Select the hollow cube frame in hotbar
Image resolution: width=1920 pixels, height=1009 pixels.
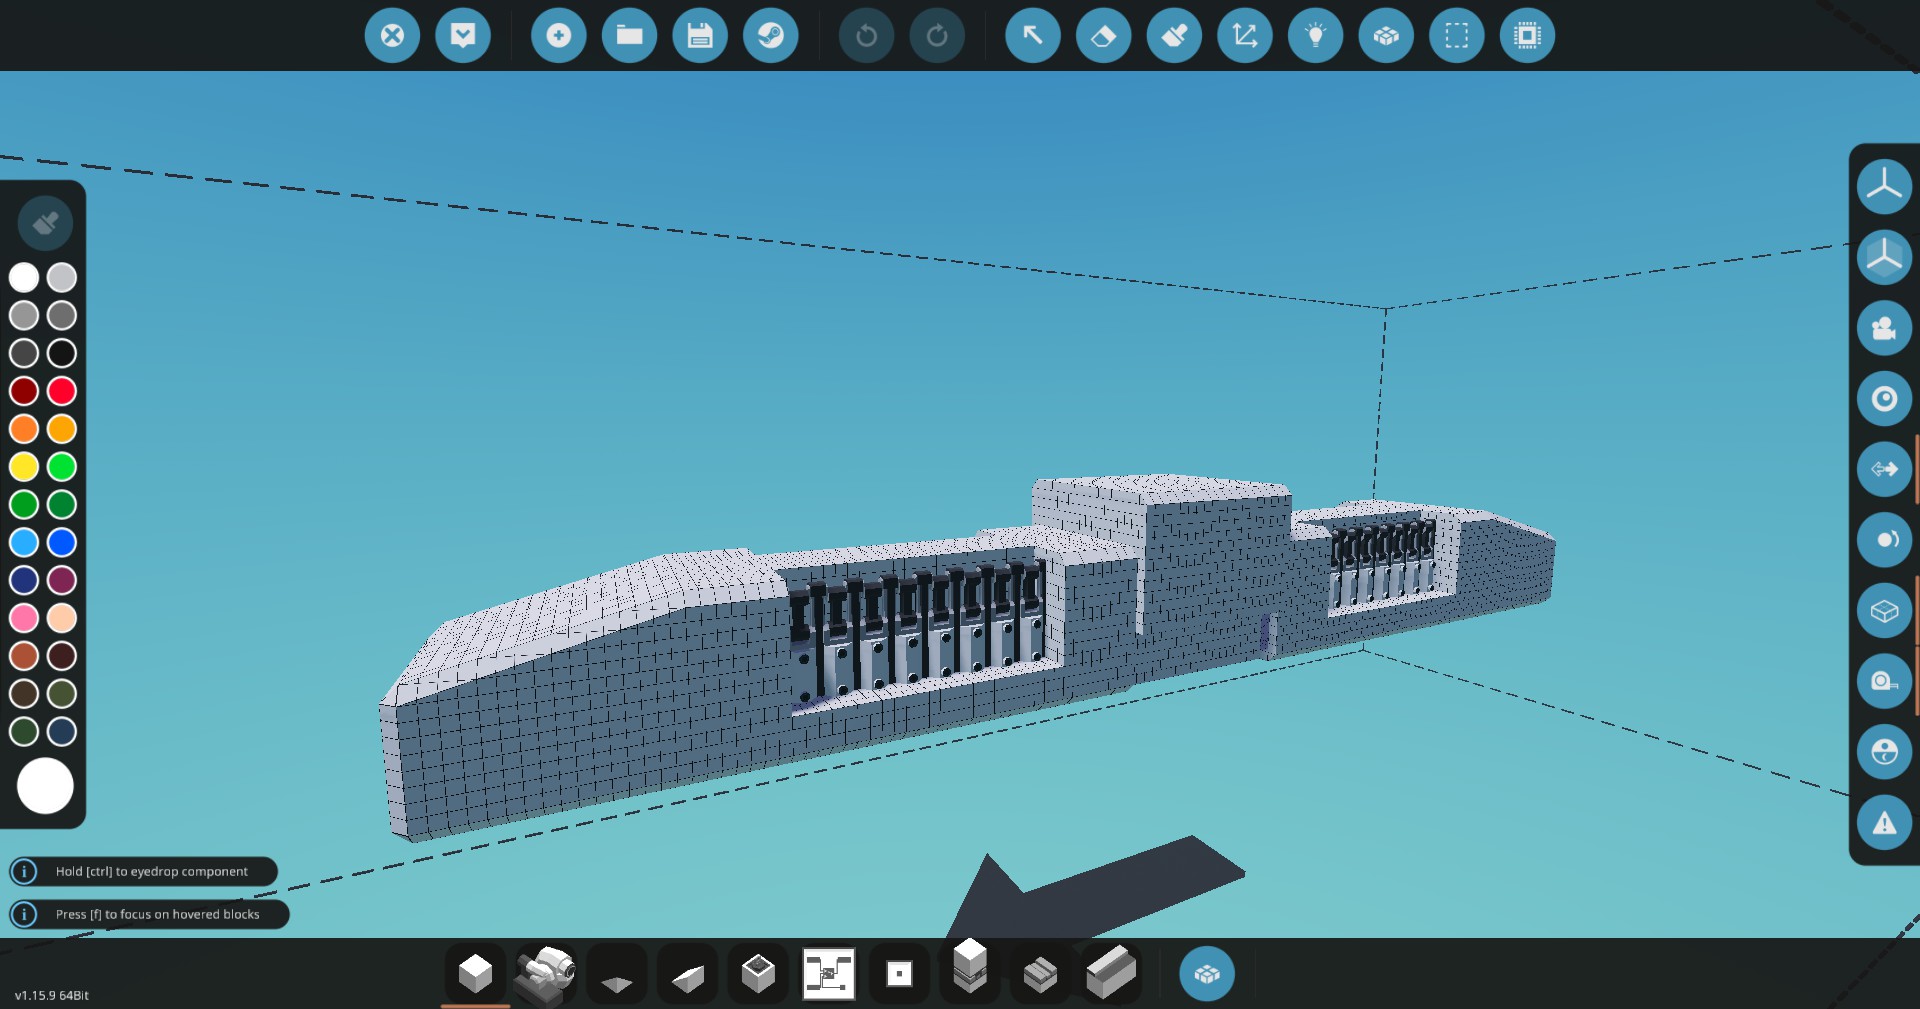point(758,973)
